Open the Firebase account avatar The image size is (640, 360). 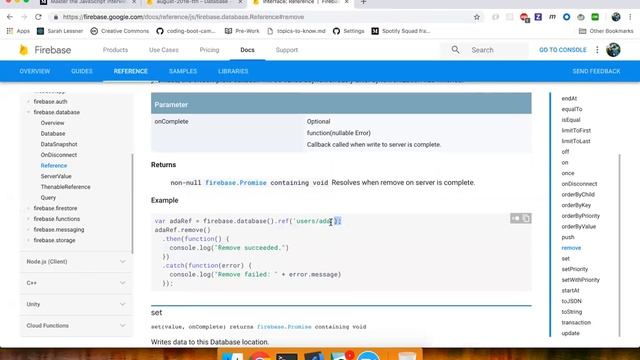point(613,50)
